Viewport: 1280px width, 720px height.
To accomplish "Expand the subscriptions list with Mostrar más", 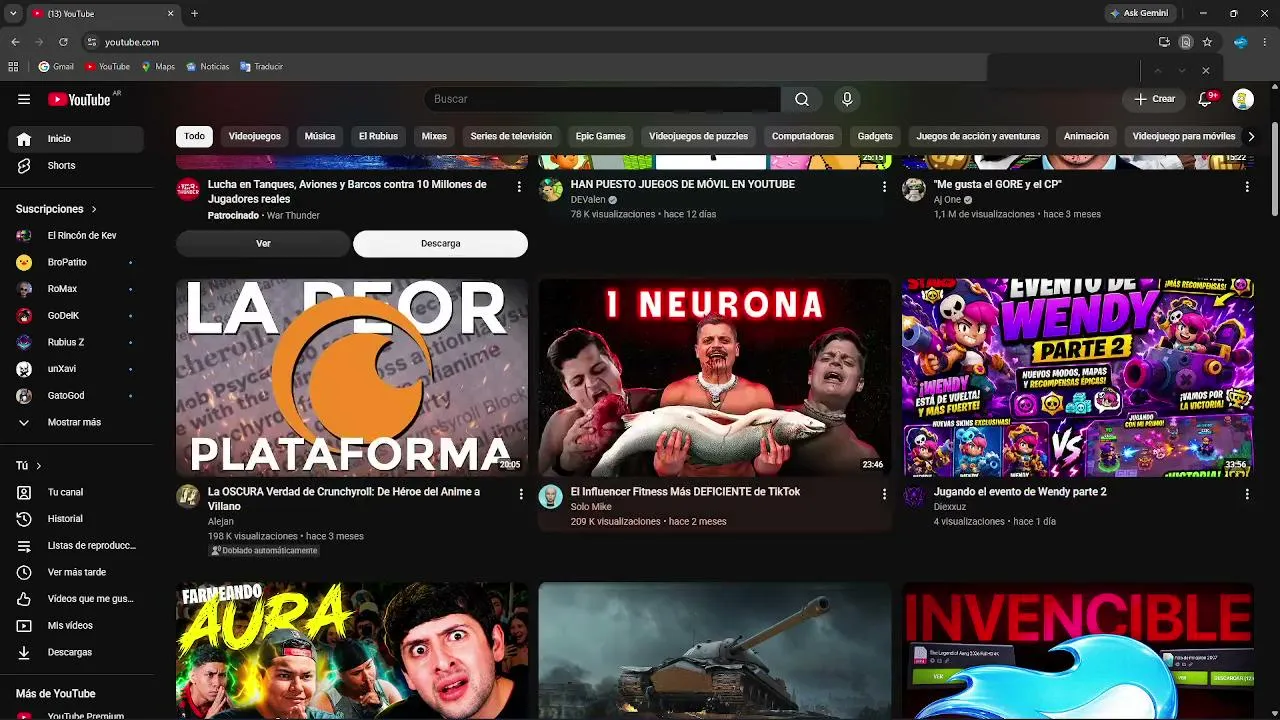I will point(76,422).
